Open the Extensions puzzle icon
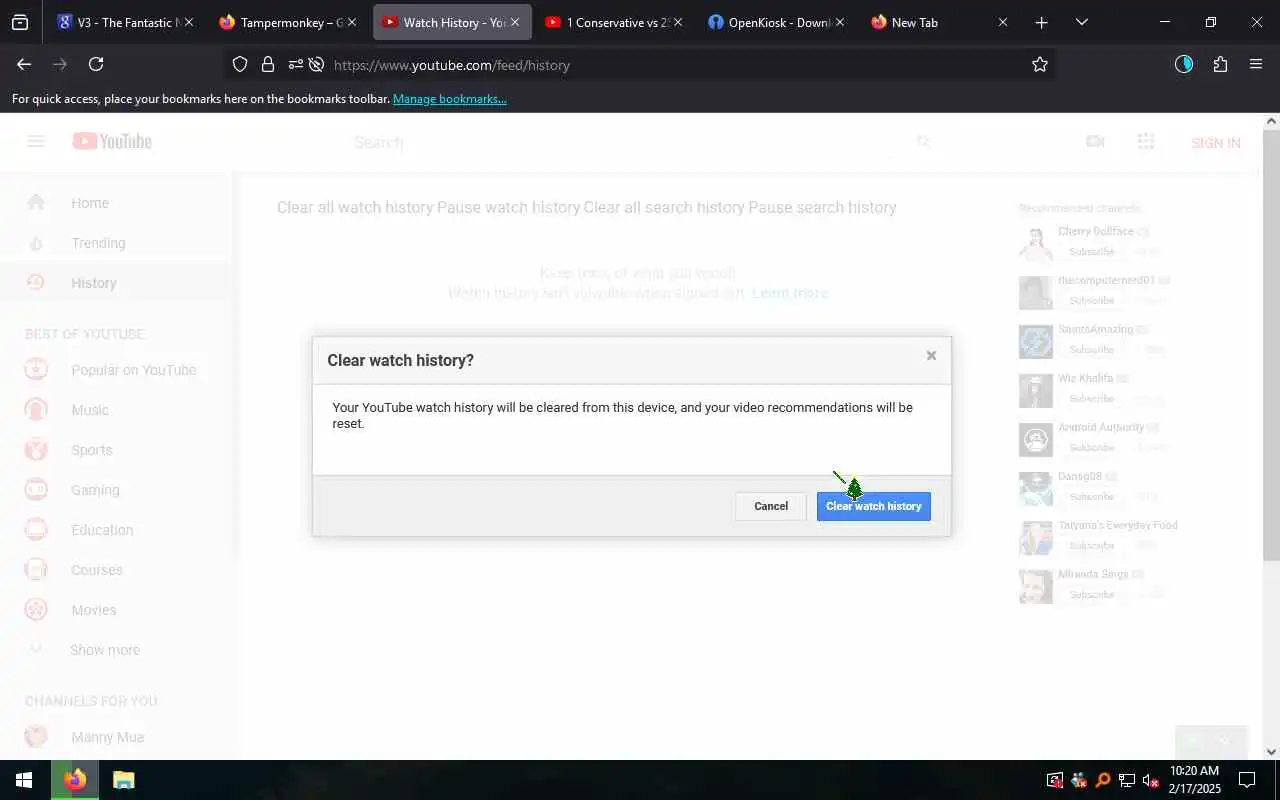Image resolution: width=1280 pixels, height=800 pixels. tap(1220, 64)
